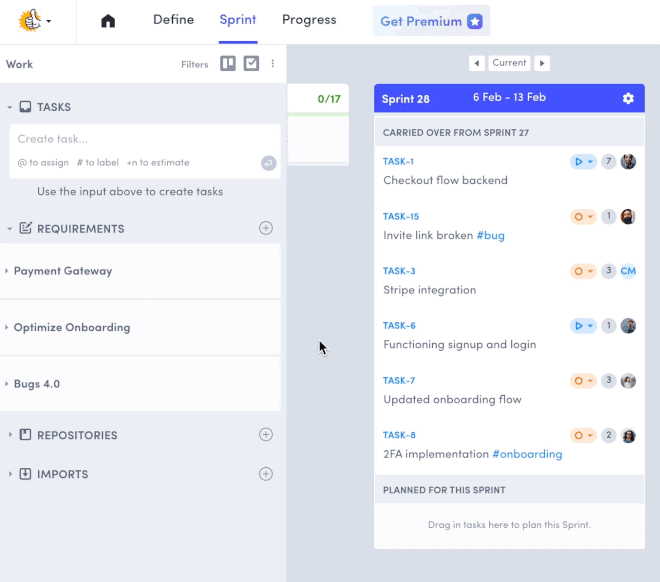Submit the new task with enter icon
The width and height of the screenshot is (660, 582).
coord(268,163)
